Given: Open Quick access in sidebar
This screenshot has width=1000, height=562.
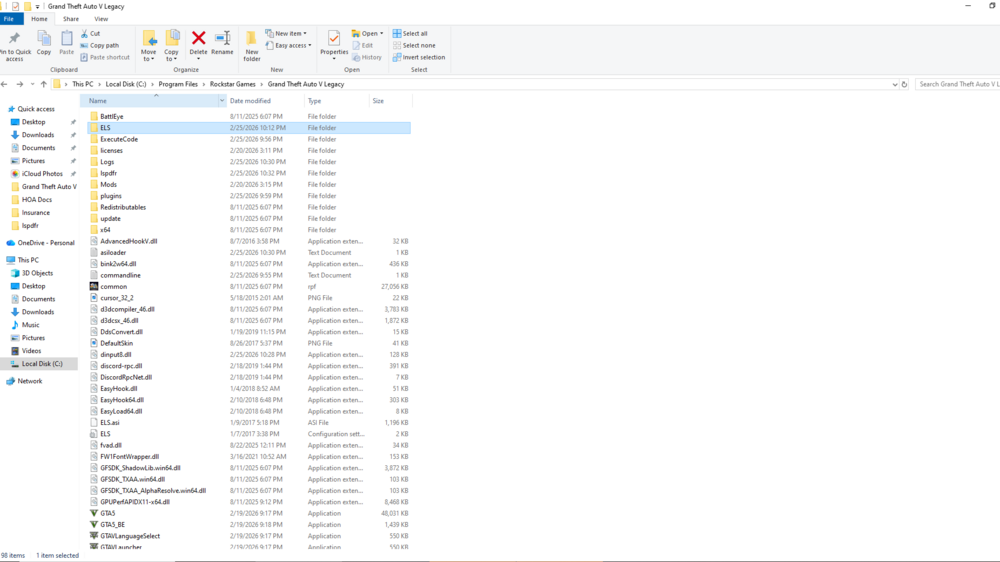Looking at the screenshot, I should pos(36,109).
